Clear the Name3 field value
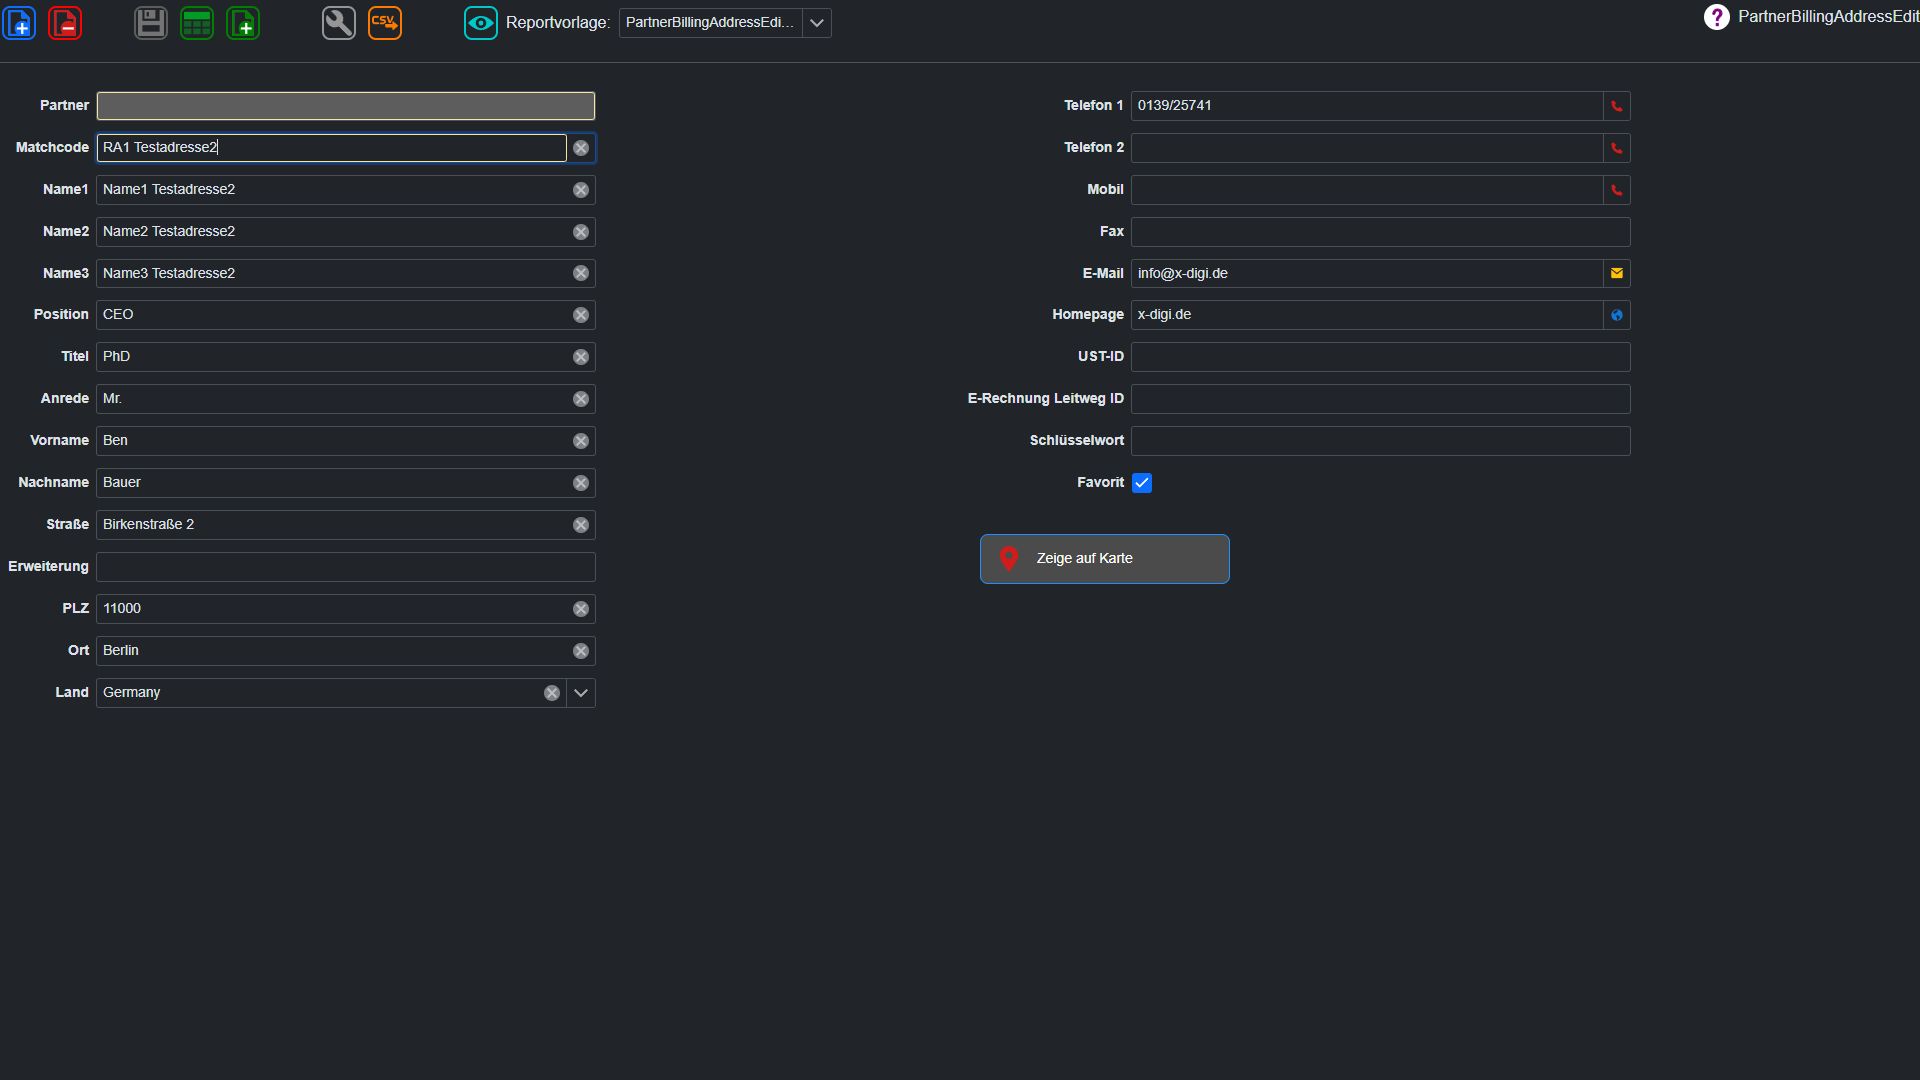This screenshot has width=1920, height=1080. (581, 273)
